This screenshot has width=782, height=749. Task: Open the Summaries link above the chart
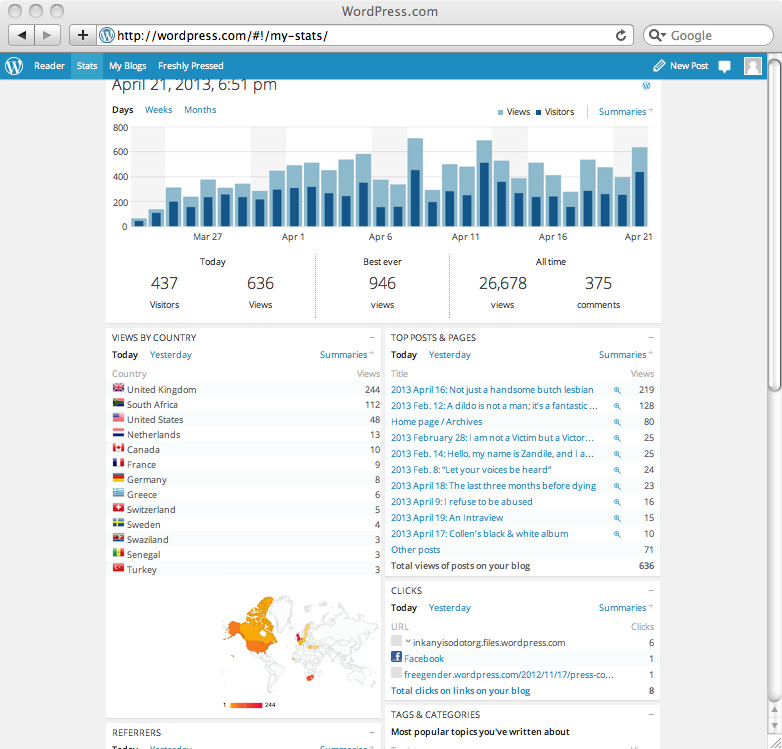pos(623,112)
